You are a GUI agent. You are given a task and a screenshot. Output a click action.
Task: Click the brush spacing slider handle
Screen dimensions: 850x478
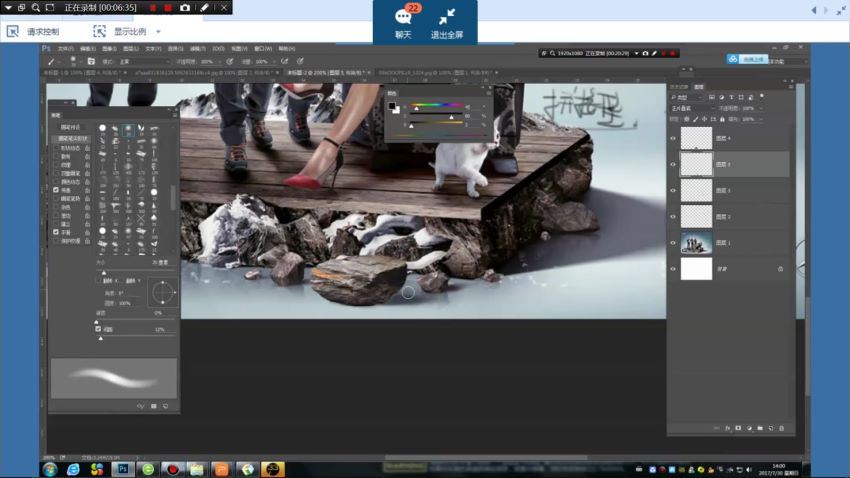click(101, 338)
